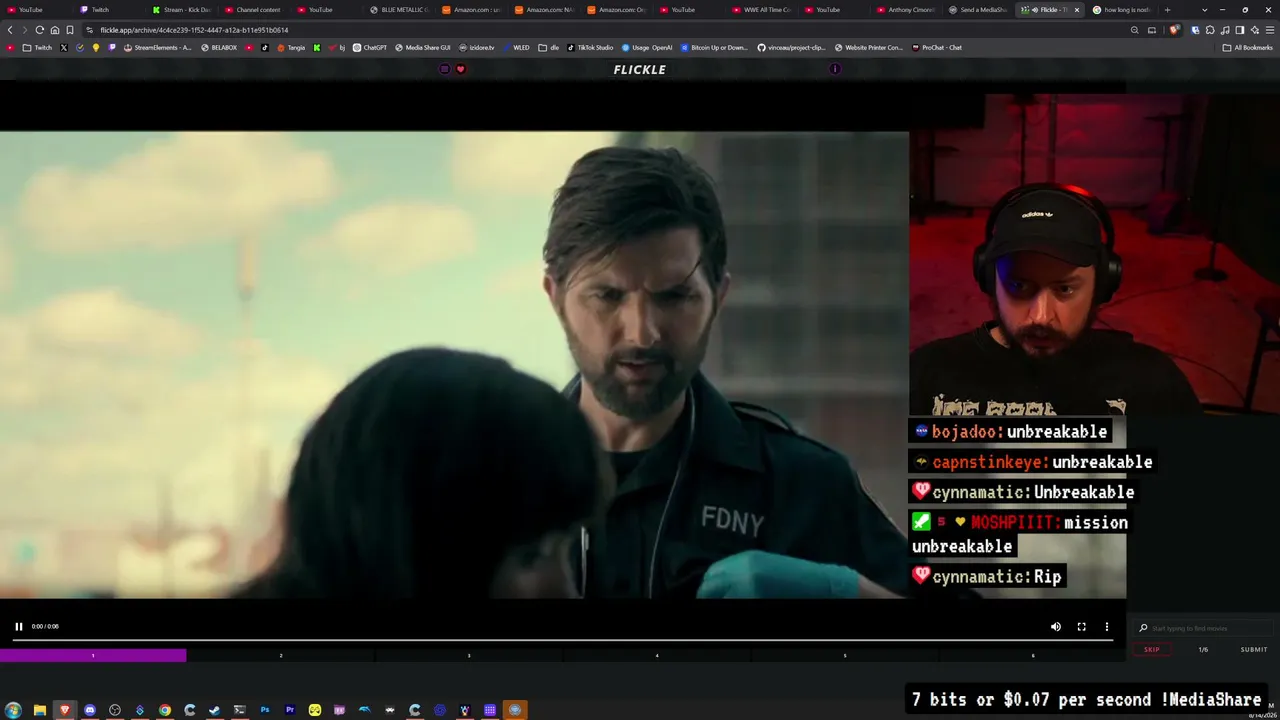Open the dle bookmarks folder
The image size is (1280, 720).
point(549,47)
